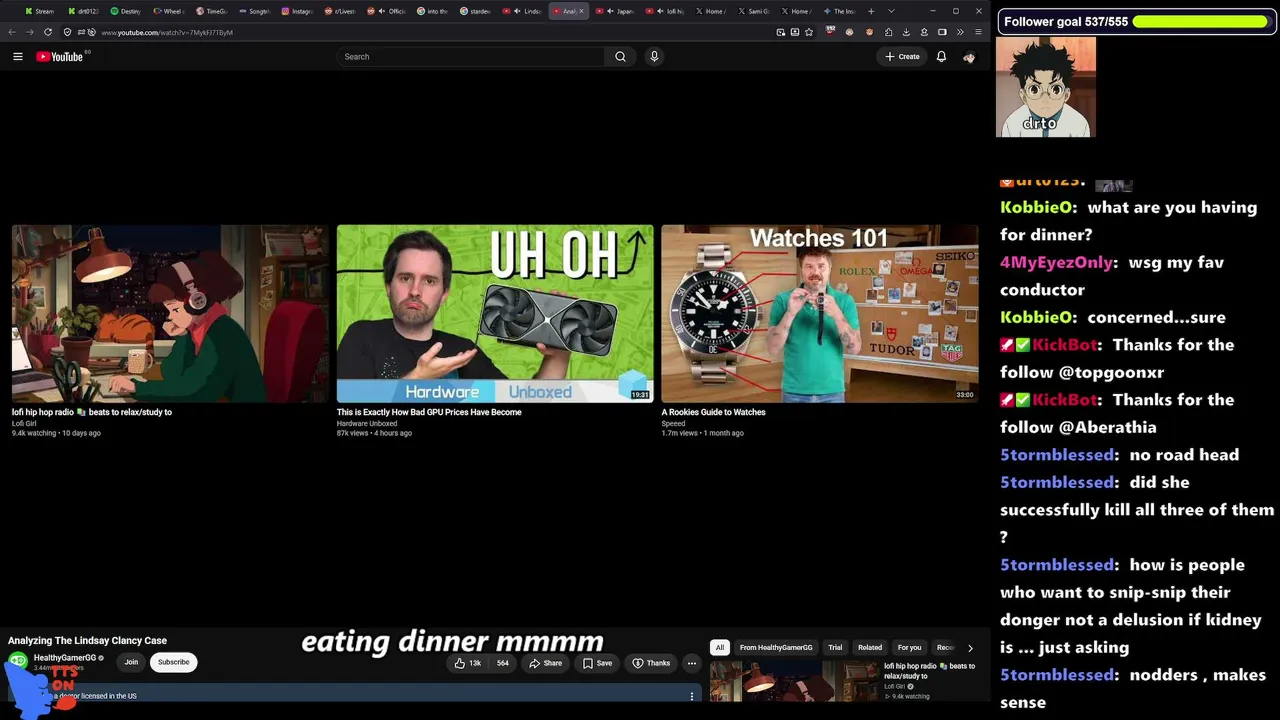
Task: Select the For you filter chip
Action: click(909, 648)
